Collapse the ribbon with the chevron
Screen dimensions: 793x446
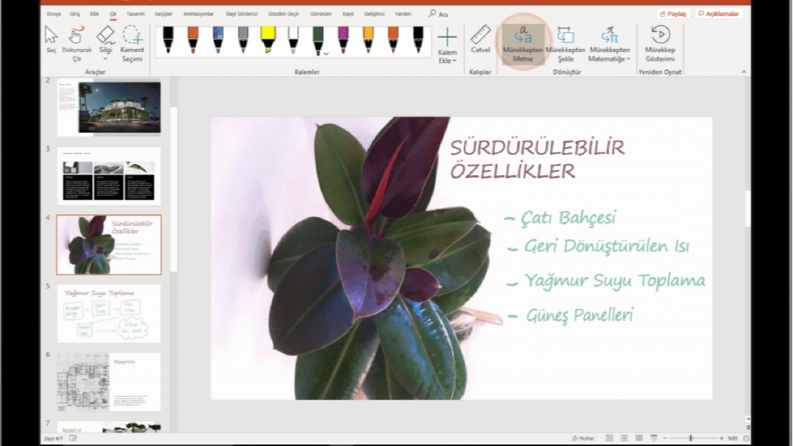[x=743, y=72]
